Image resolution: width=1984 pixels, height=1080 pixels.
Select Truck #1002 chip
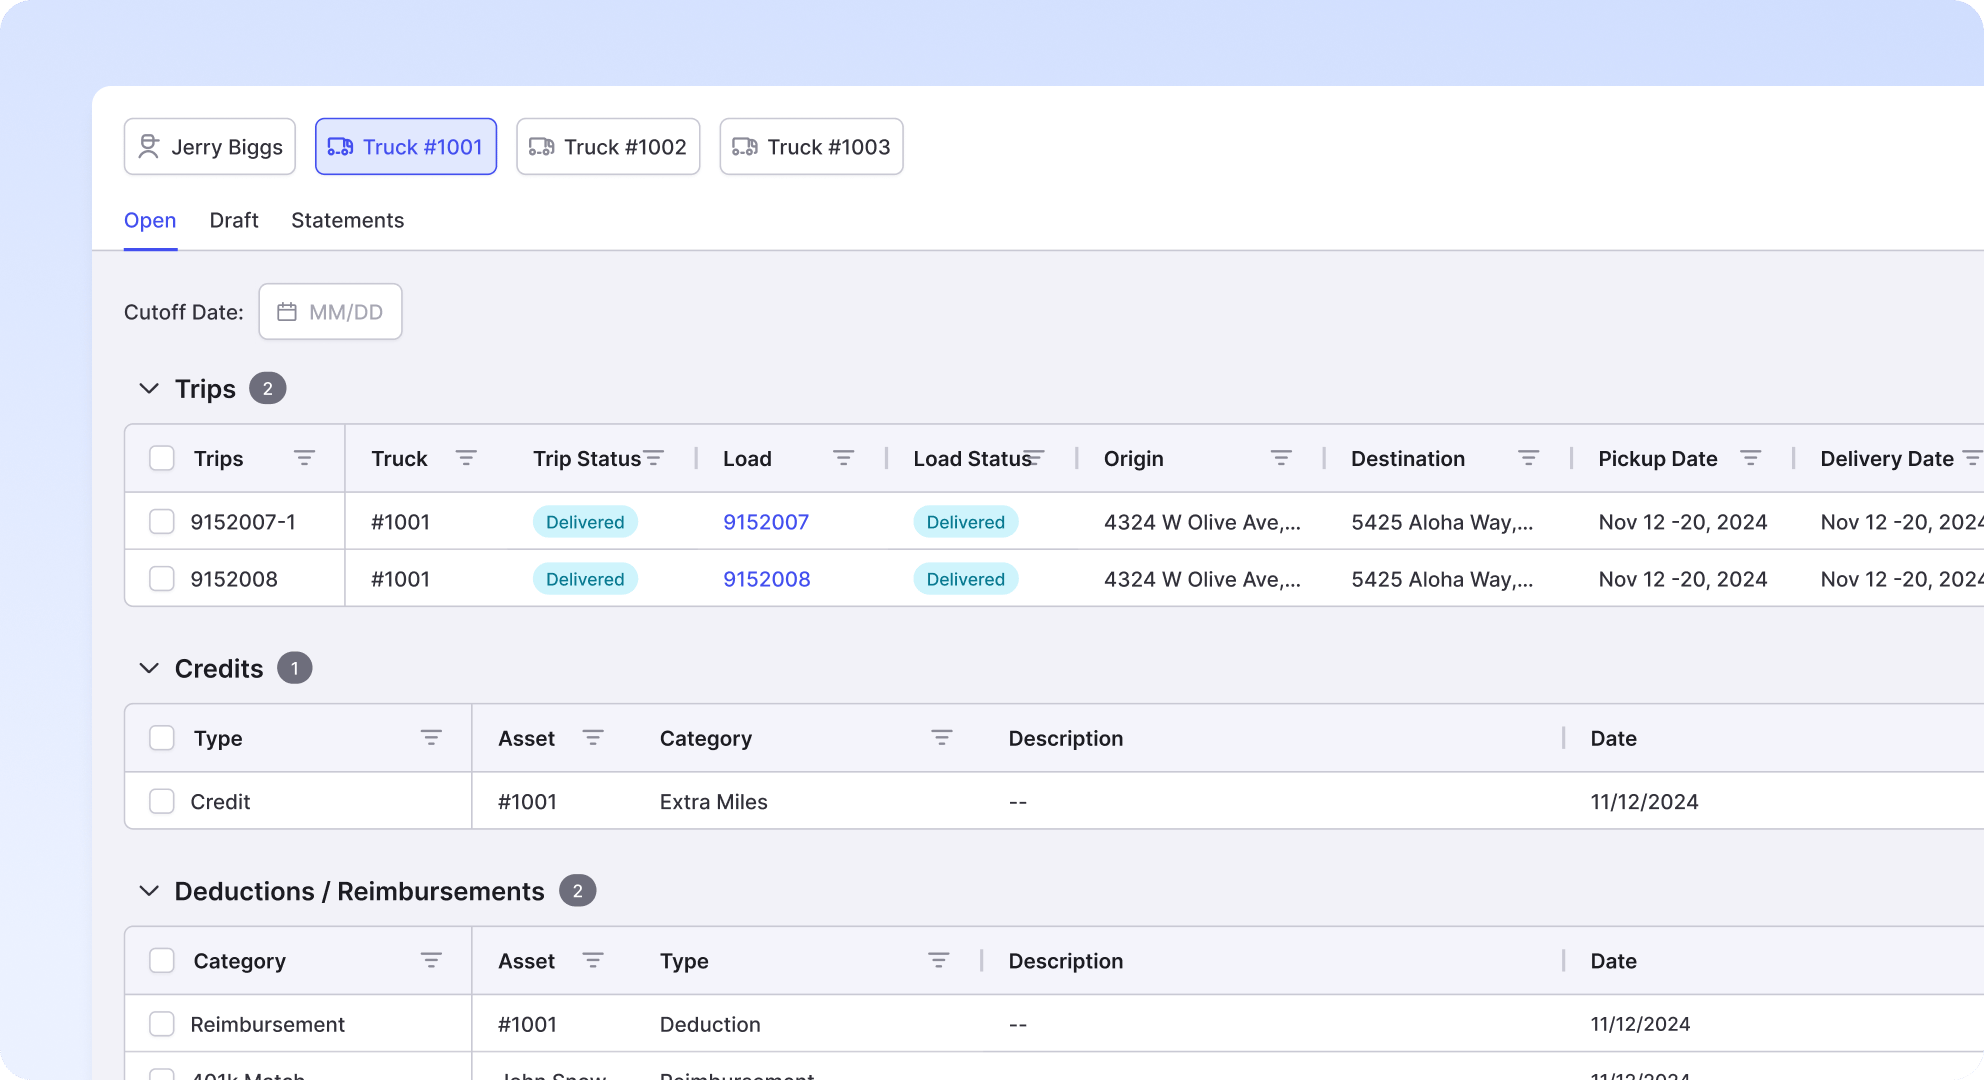coord(608,147)
